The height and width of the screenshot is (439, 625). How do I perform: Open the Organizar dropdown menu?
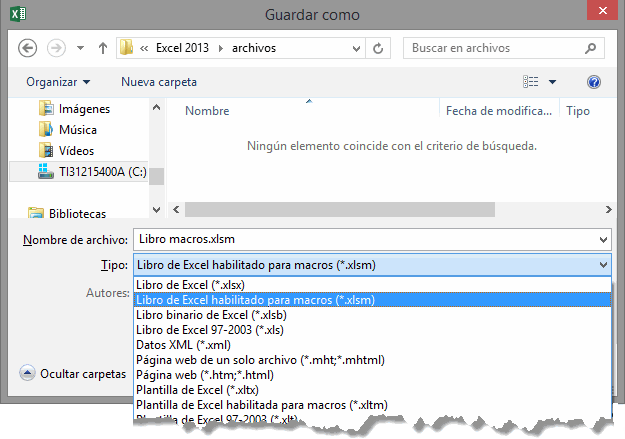click(x=58, y=82)
